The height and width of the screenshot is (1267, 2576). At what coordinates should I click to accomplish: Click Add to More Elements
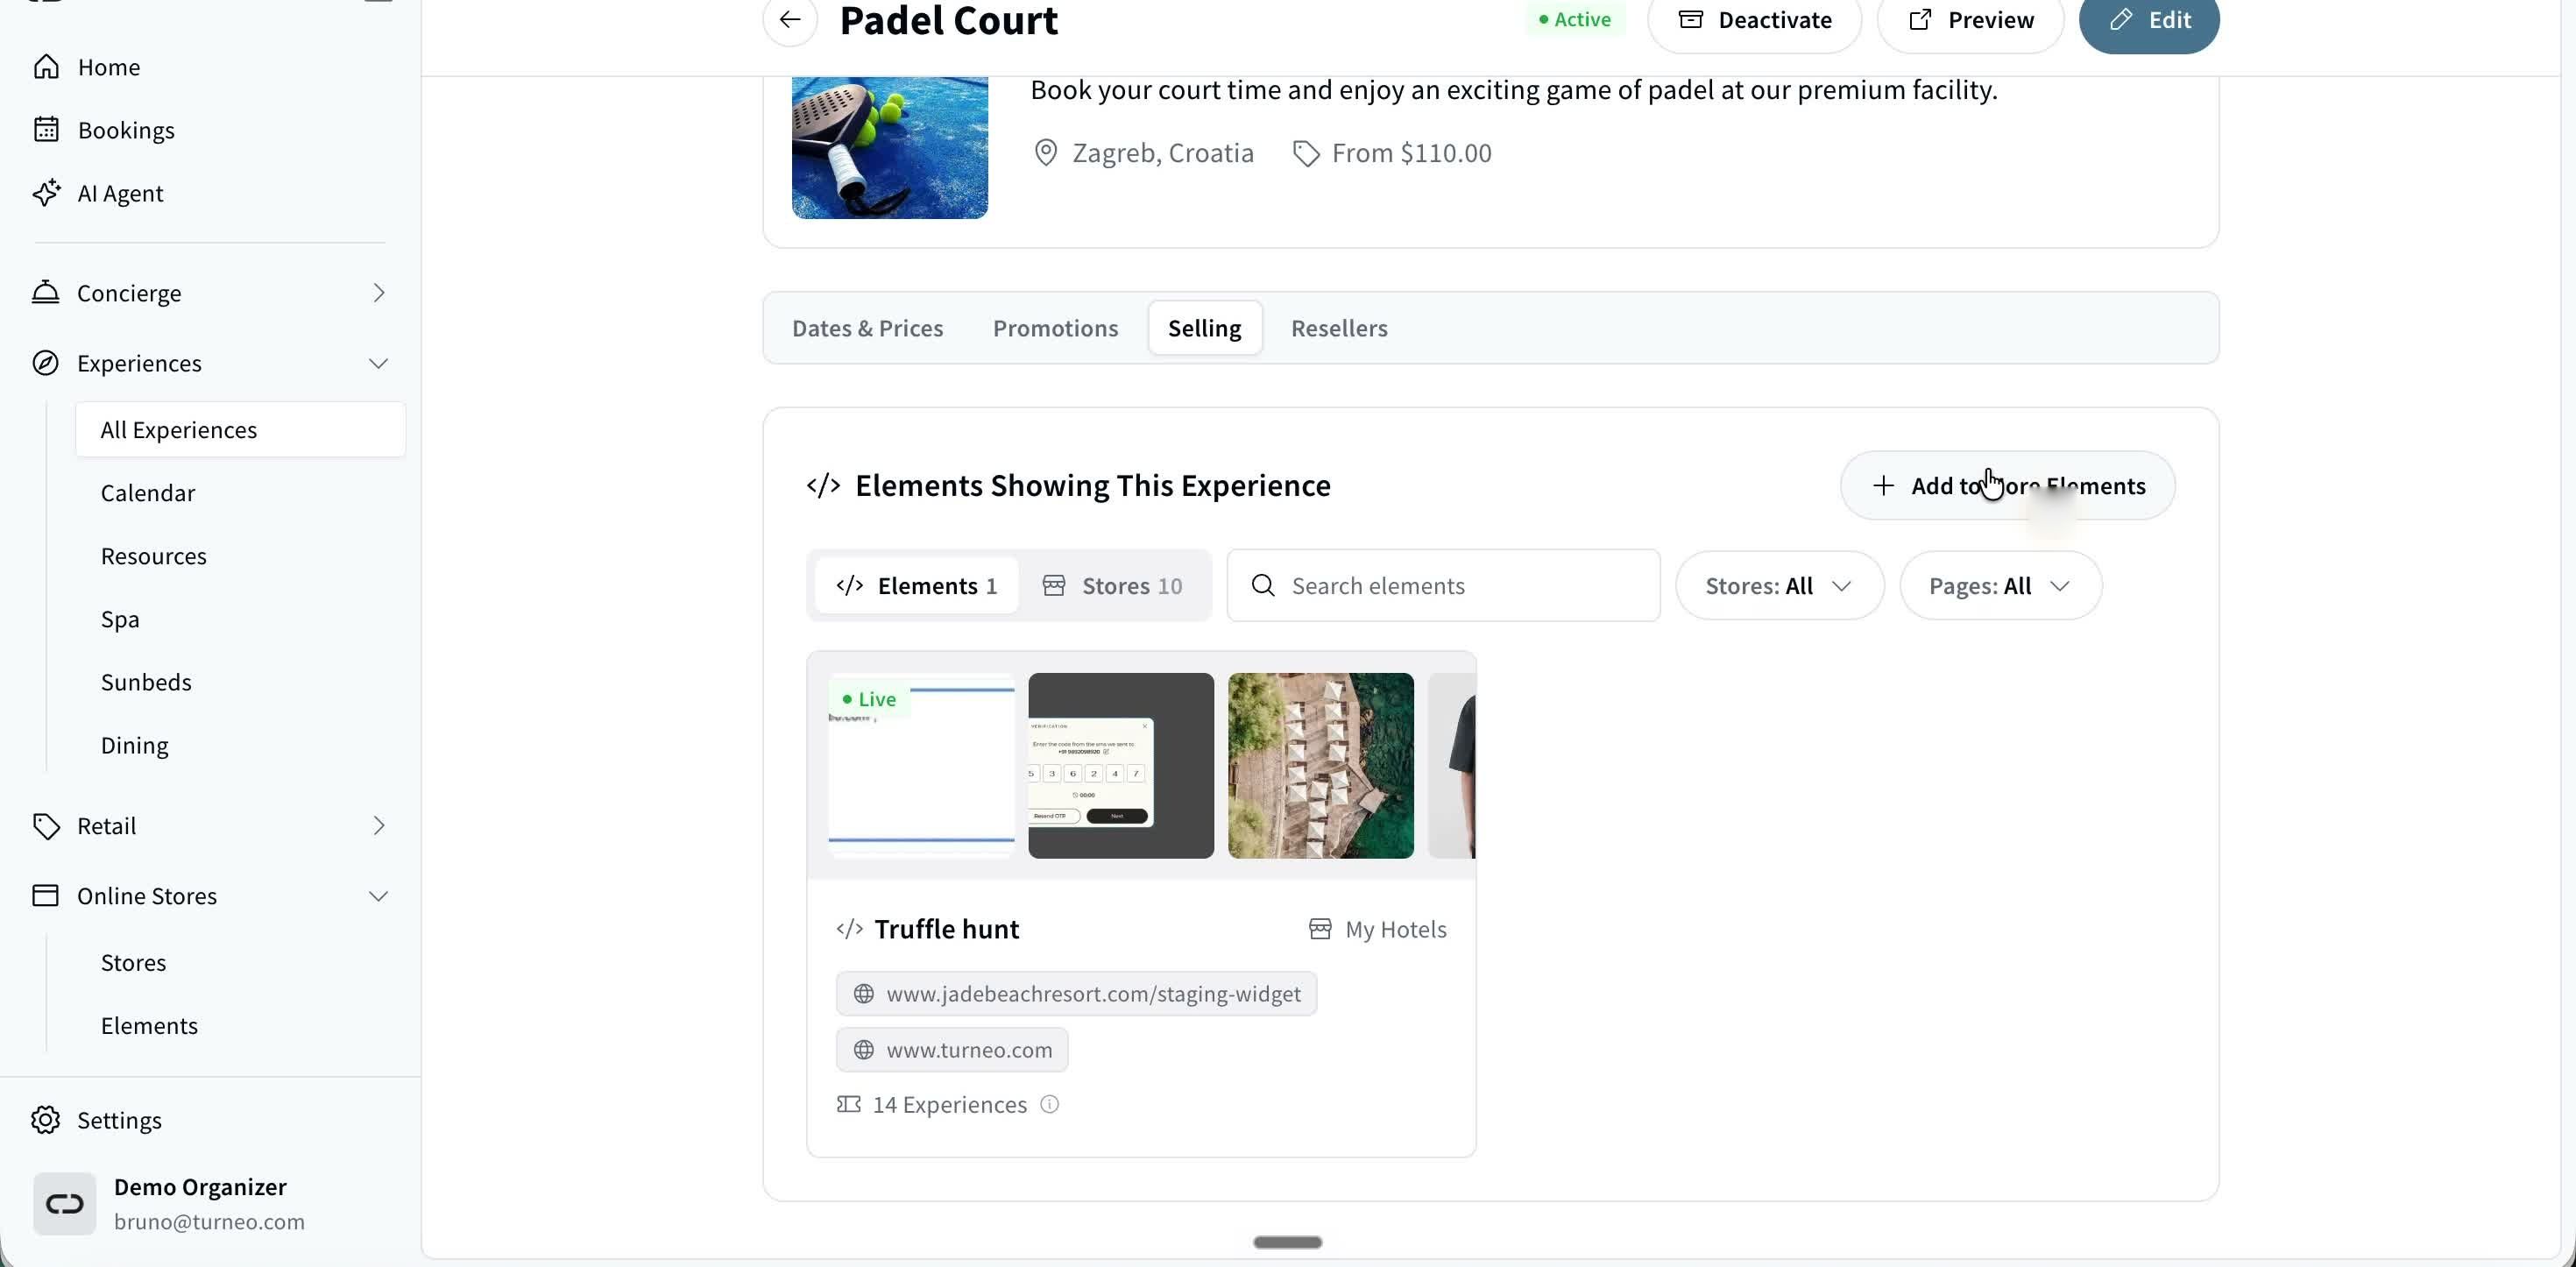pyautogui.click(x=2007, y=485)
